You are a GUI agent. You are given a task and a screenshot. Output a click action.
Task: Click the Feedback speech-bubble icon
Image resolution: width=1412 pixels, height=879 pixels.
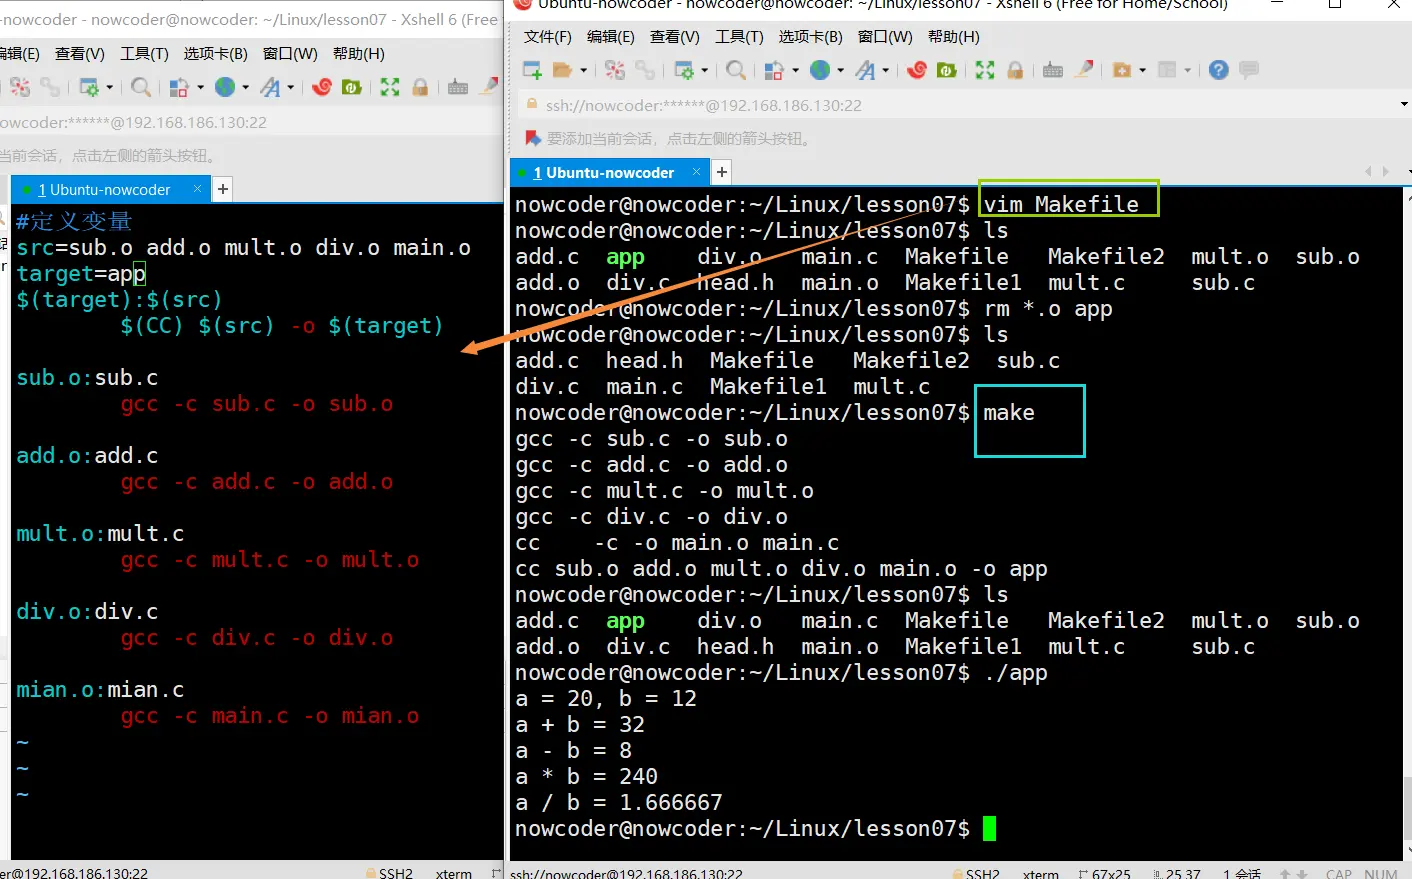click(1249, 70)
